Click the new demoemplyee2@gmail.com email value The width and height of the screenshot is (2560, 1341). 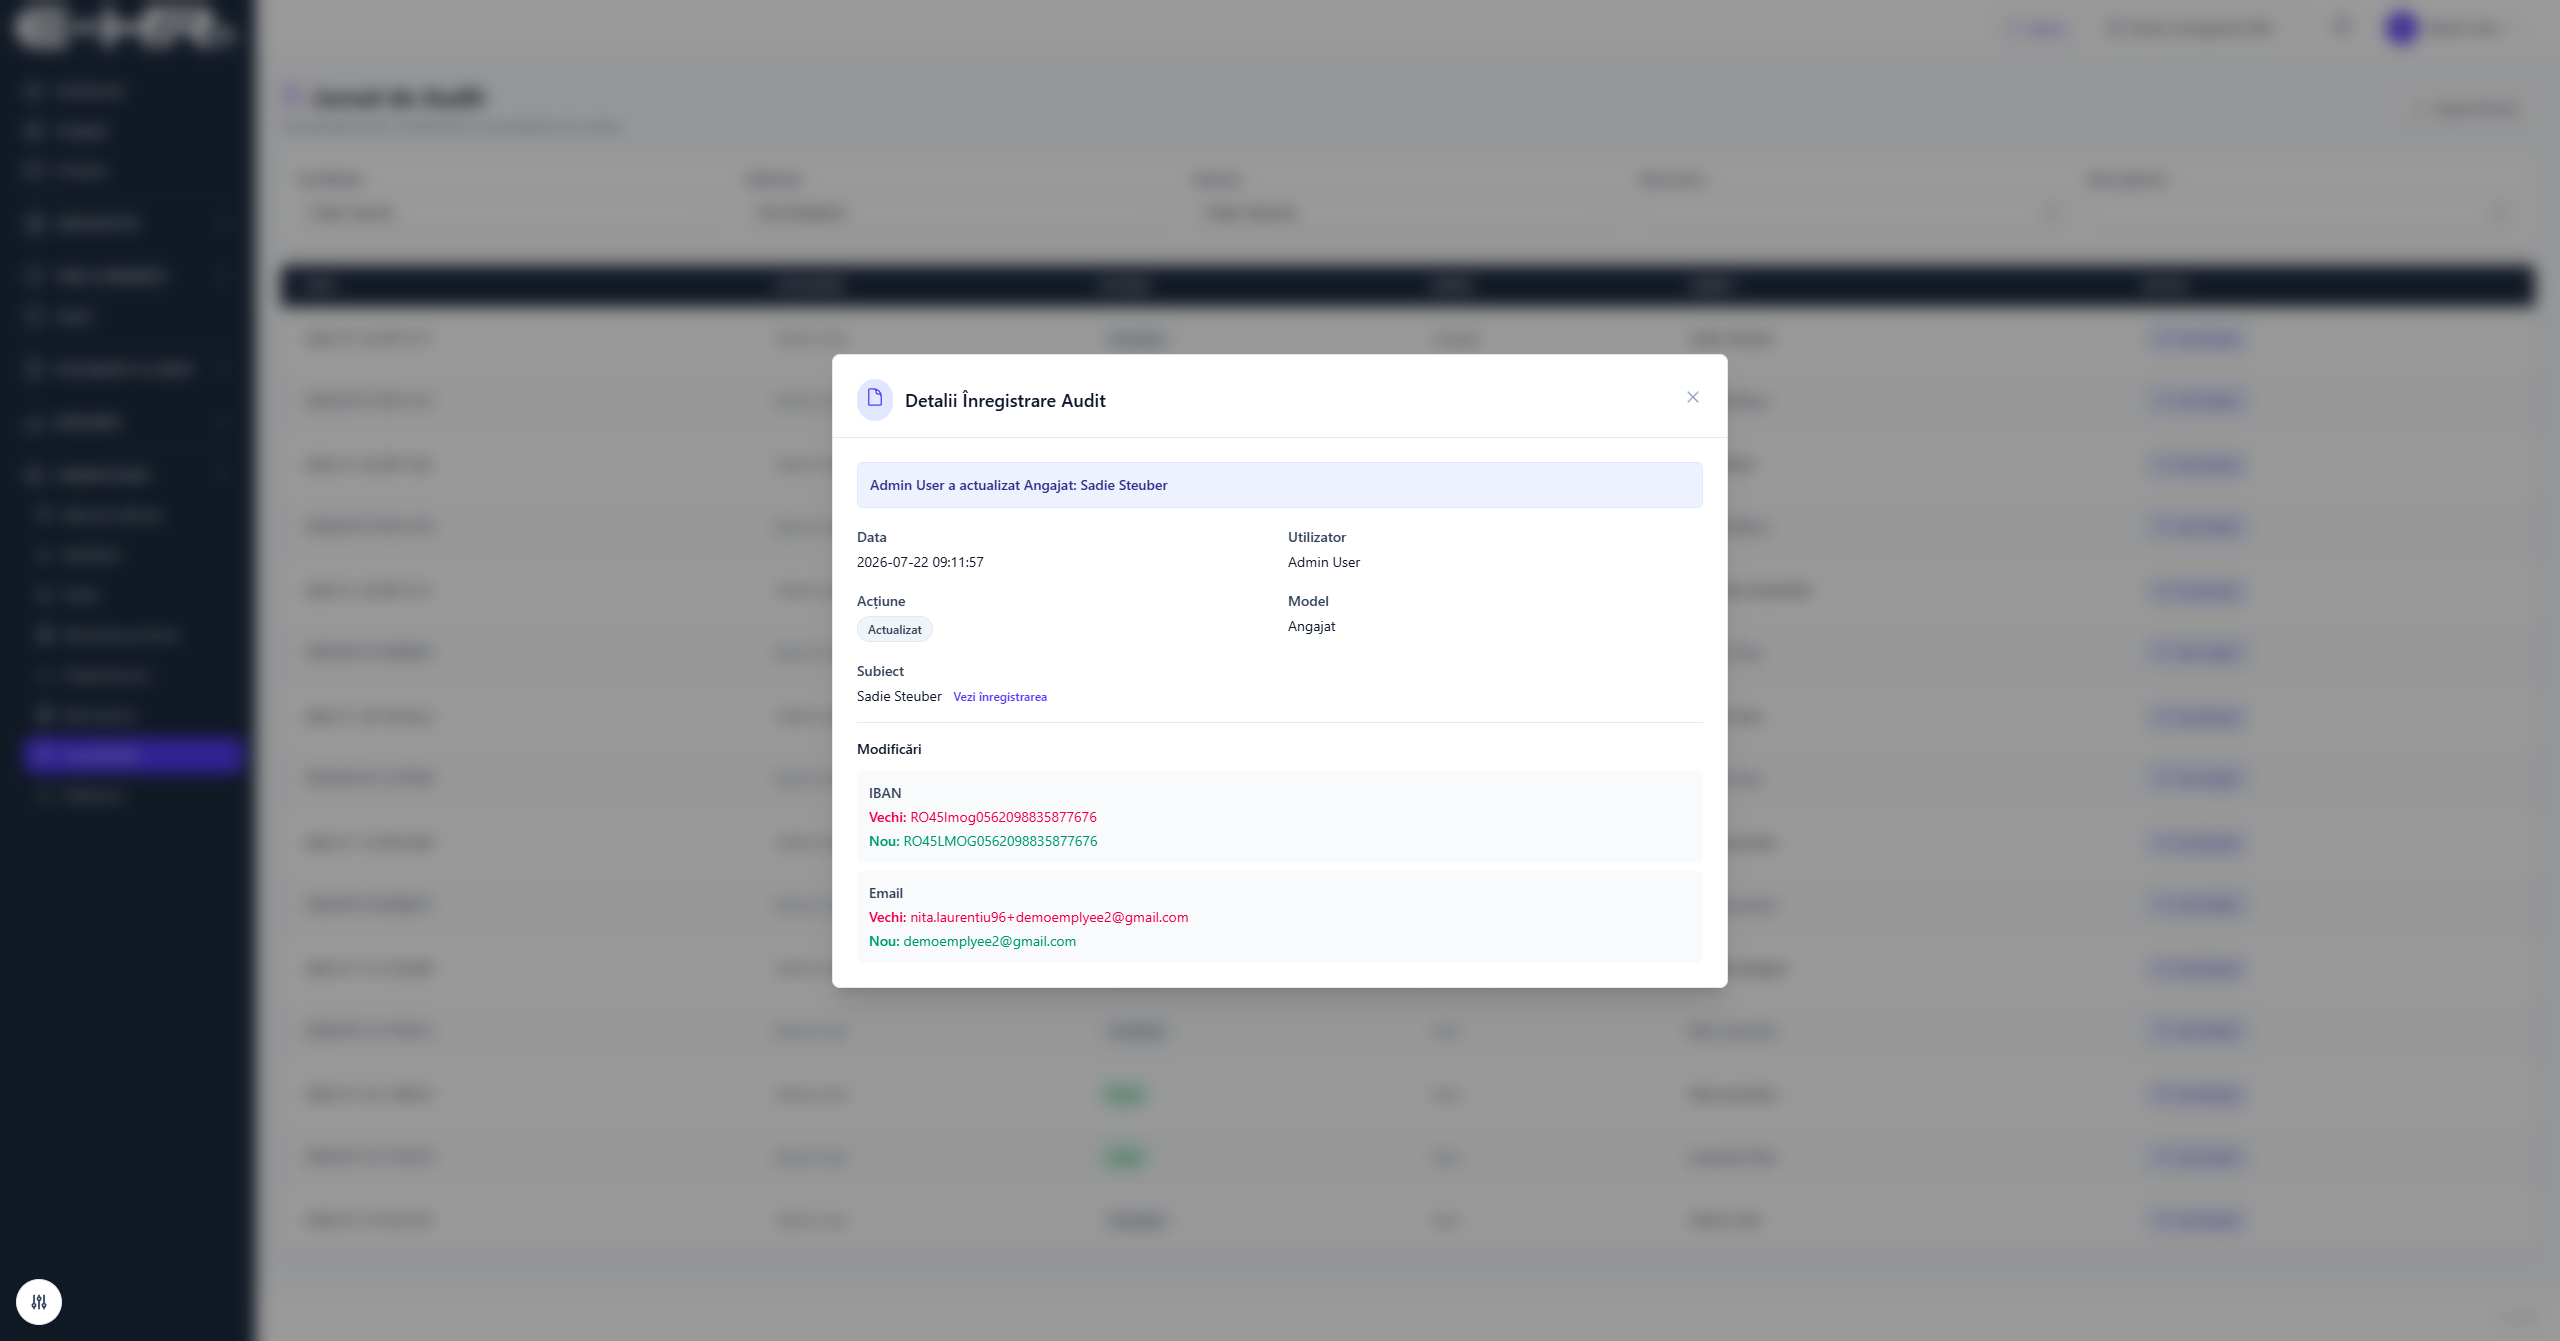point(989,941)
